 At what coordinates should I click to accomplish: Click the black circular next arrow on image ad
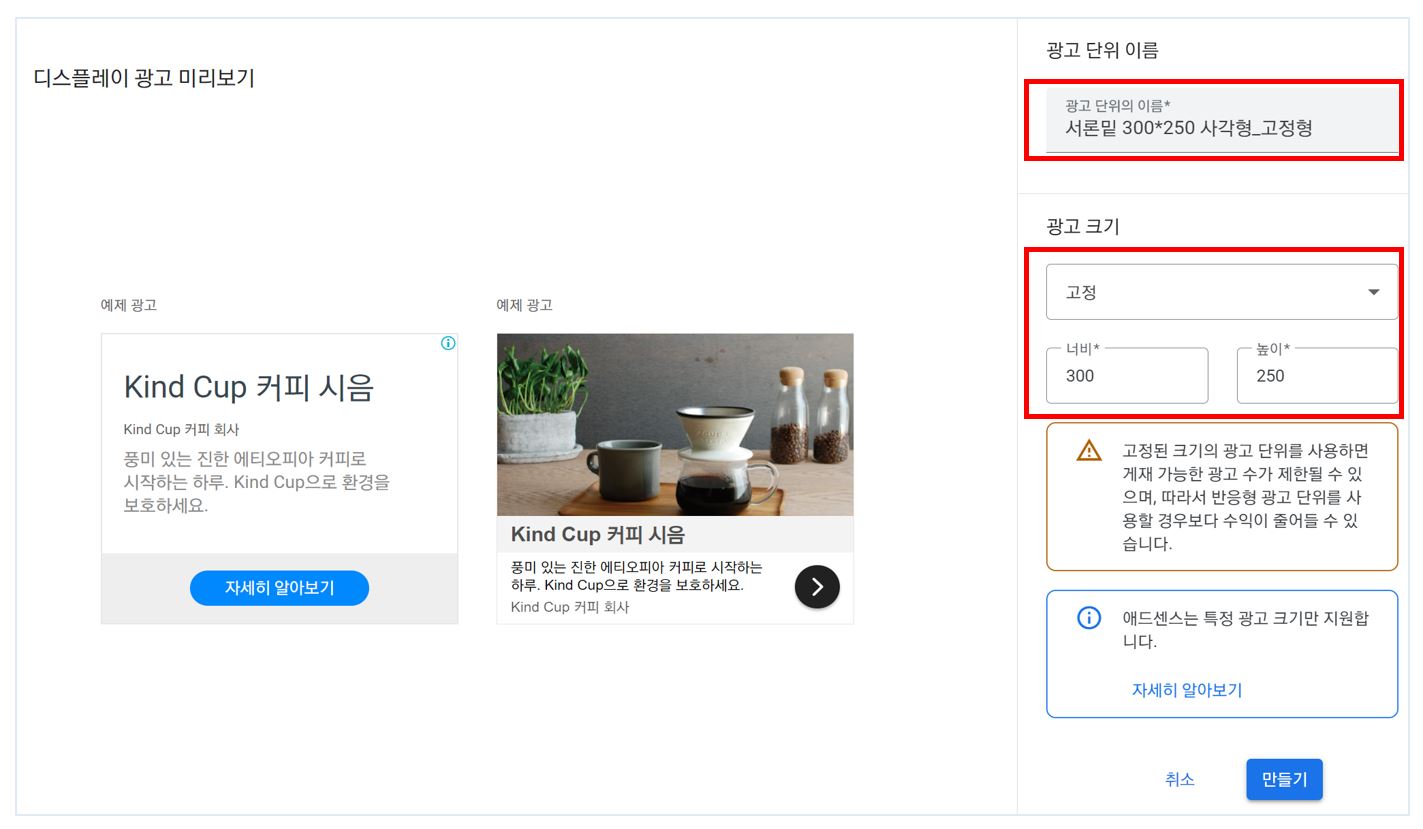click(817, 587)
